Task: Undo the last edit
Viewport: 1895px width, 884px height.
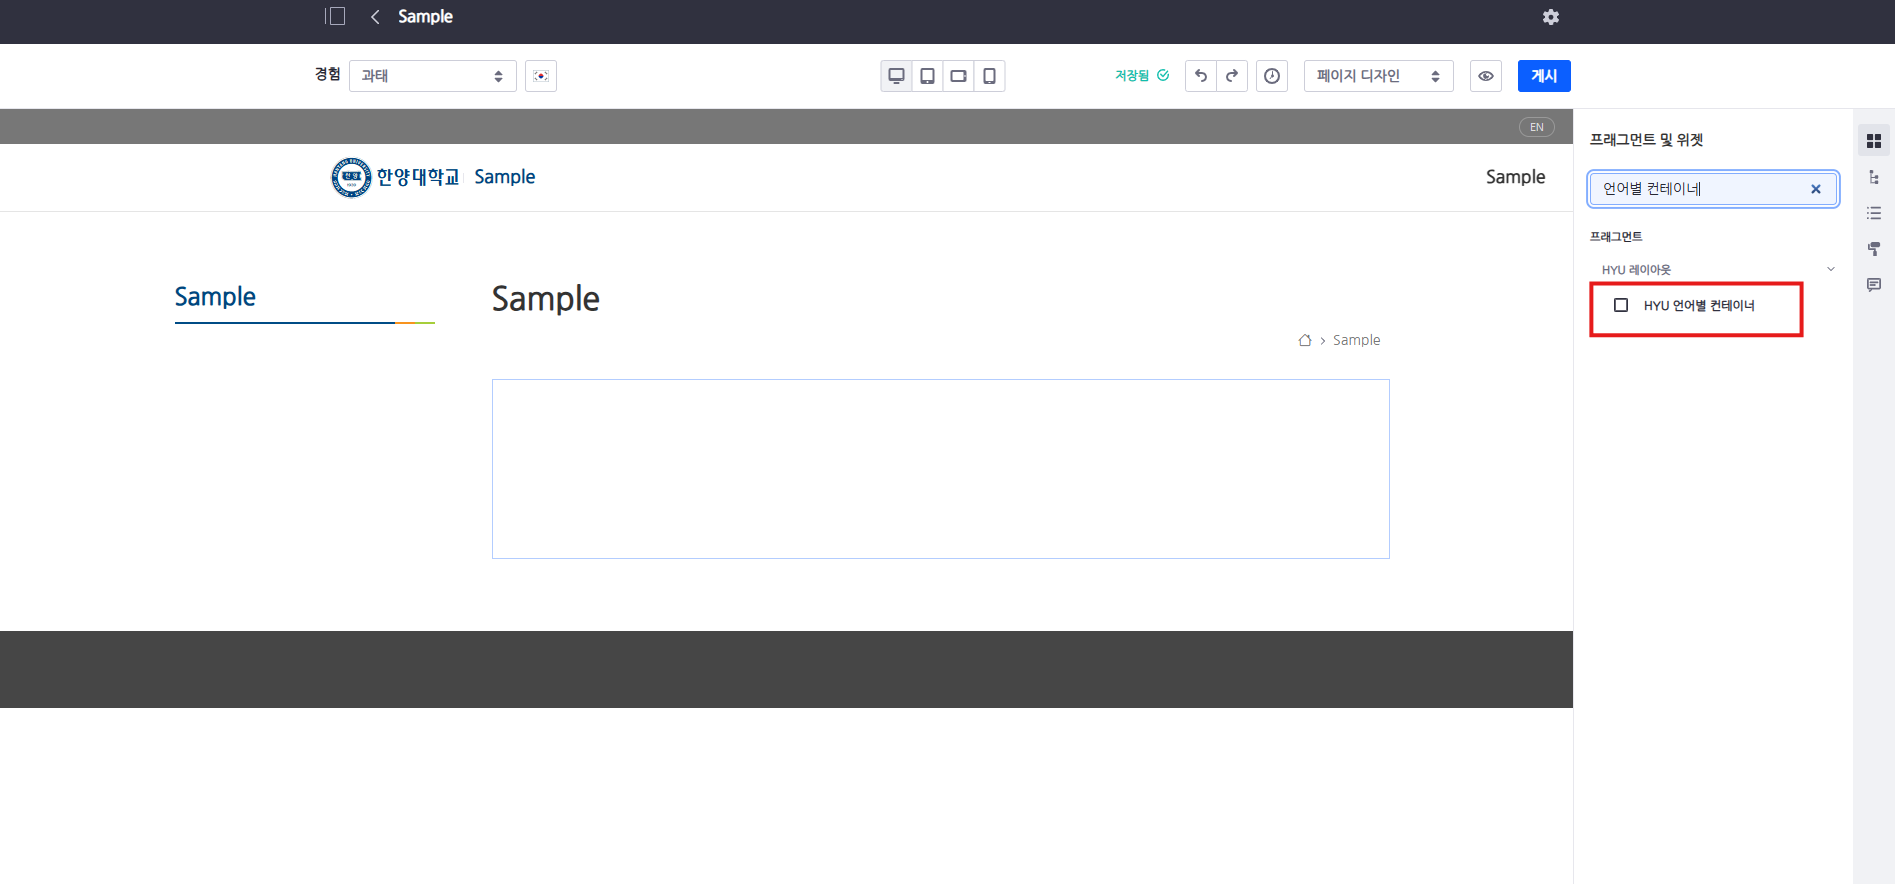Action: click(x=1201, y=76)
